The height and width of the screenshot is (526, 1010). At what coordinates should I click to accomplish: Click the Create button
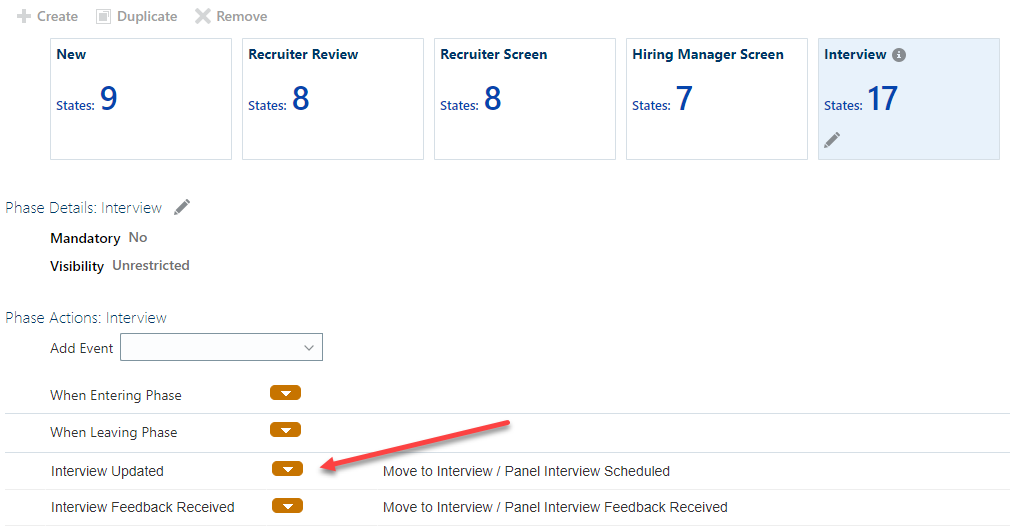tap(48, 16)
